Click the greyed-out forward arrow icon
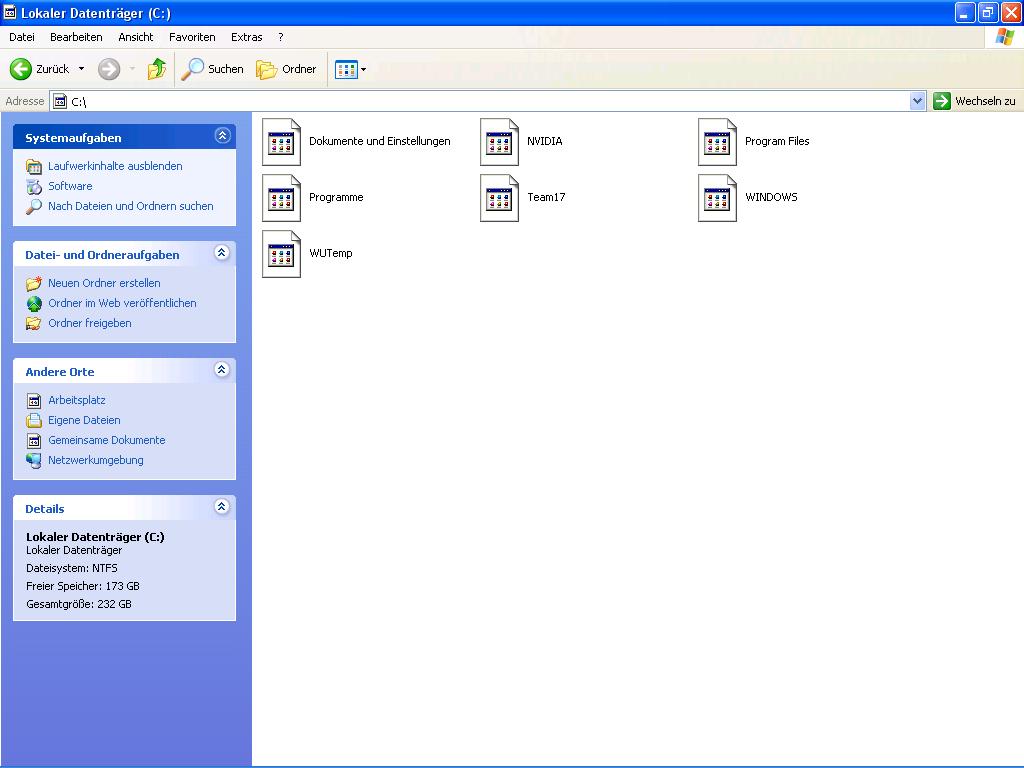 click(109, 69)
